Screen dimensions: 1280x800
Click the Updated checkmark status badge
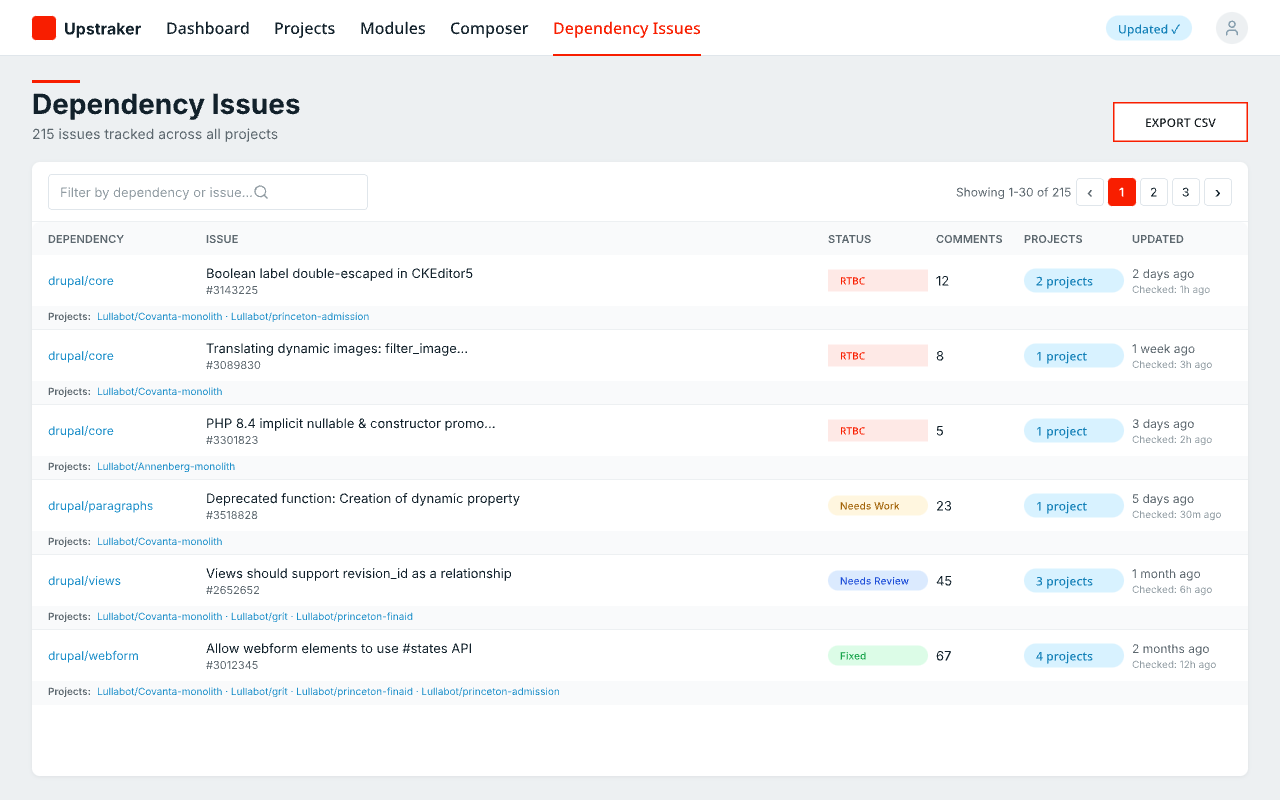tap(1148, 28)
